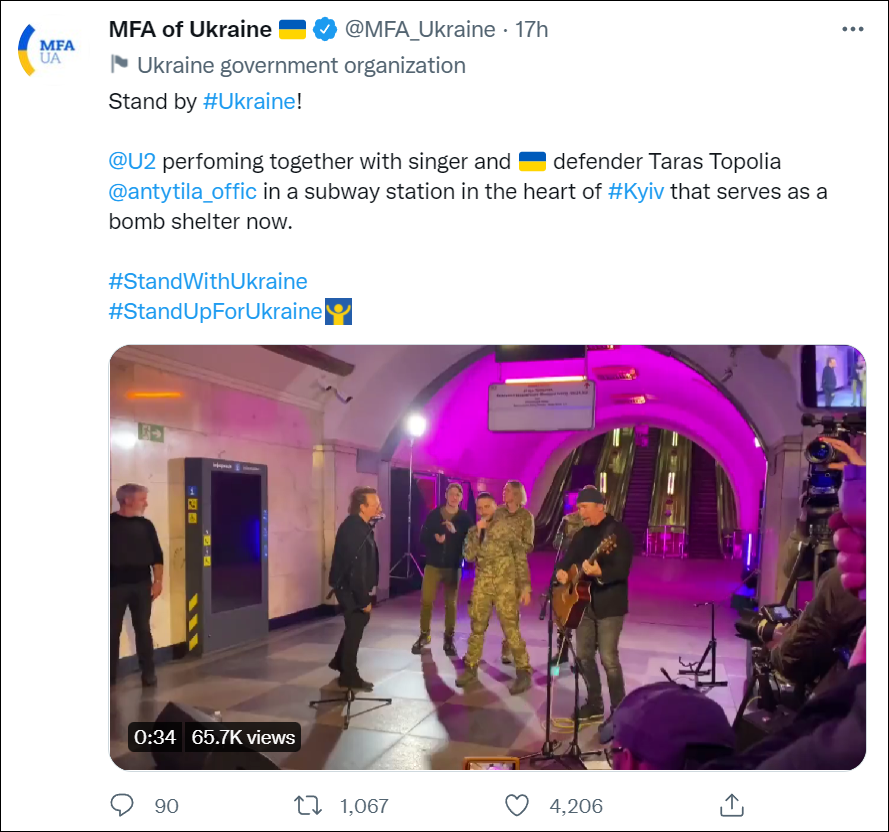Screen dimensions: 889x832
Task: Click the government organization flag icon
Action: [119, 66]
